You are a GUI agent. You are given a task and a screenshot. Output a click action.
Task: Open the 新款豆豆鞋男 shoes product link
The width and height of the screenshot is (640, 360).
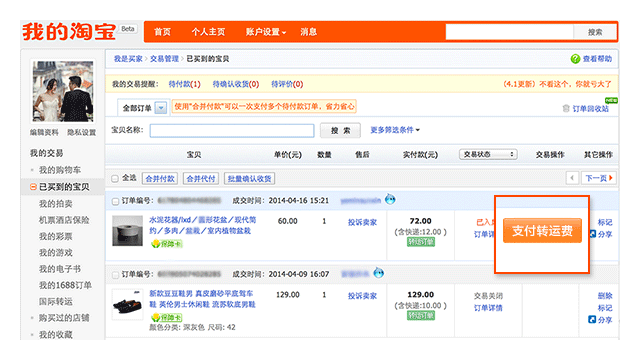click(202, 299)
